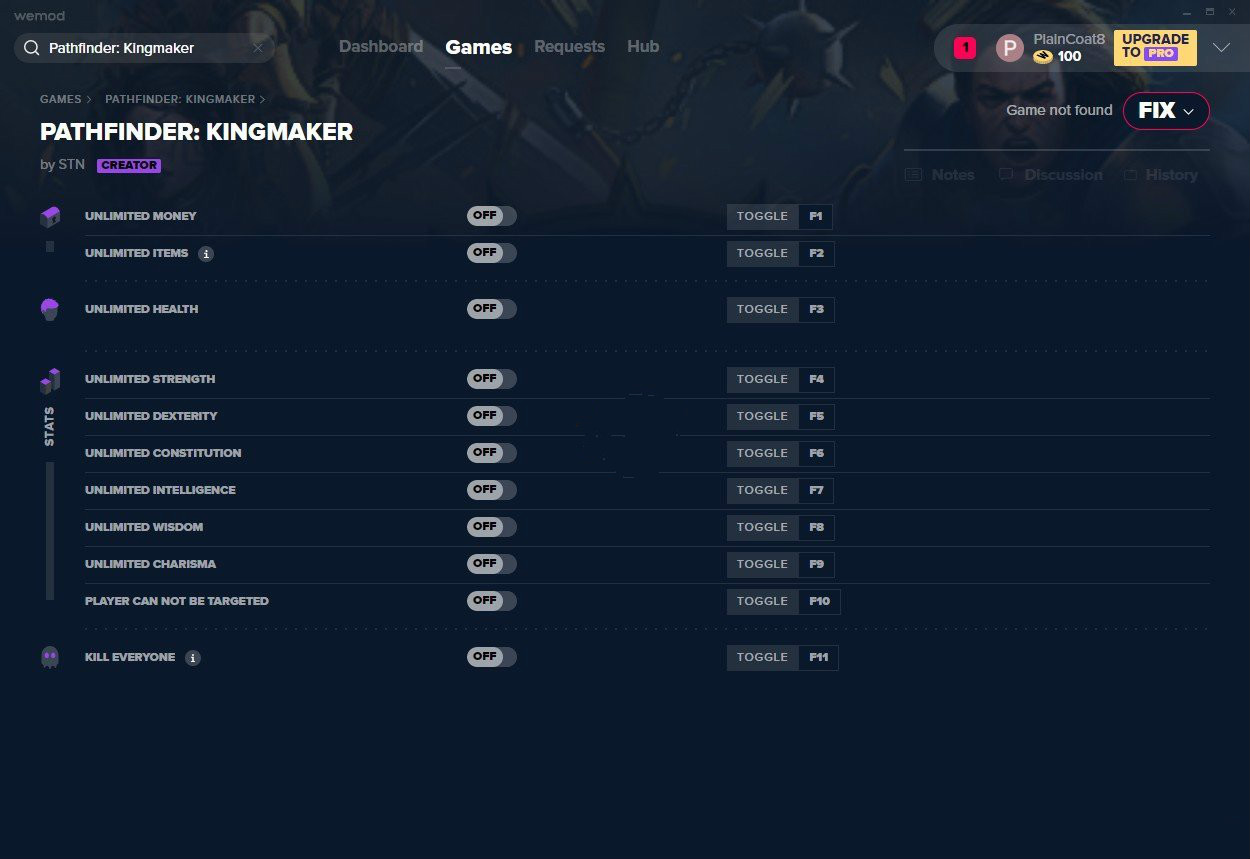Screen dimensions: 1250x859
Task: Click the purple chest inventory category icon
Action: pos(50,216)
